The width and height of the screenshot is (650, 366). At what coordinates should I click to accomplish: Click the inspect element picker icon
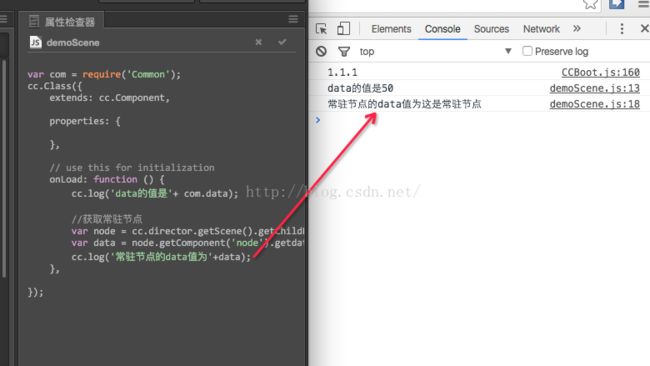(x=321, y=29)
